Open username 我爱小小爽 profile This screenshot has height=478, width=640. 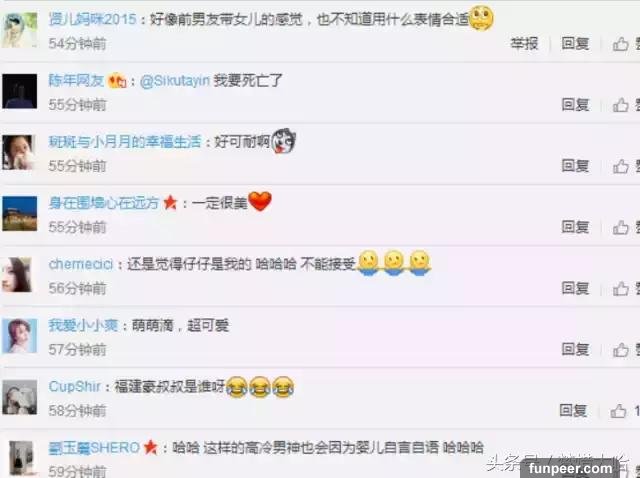tap(83, 325)
